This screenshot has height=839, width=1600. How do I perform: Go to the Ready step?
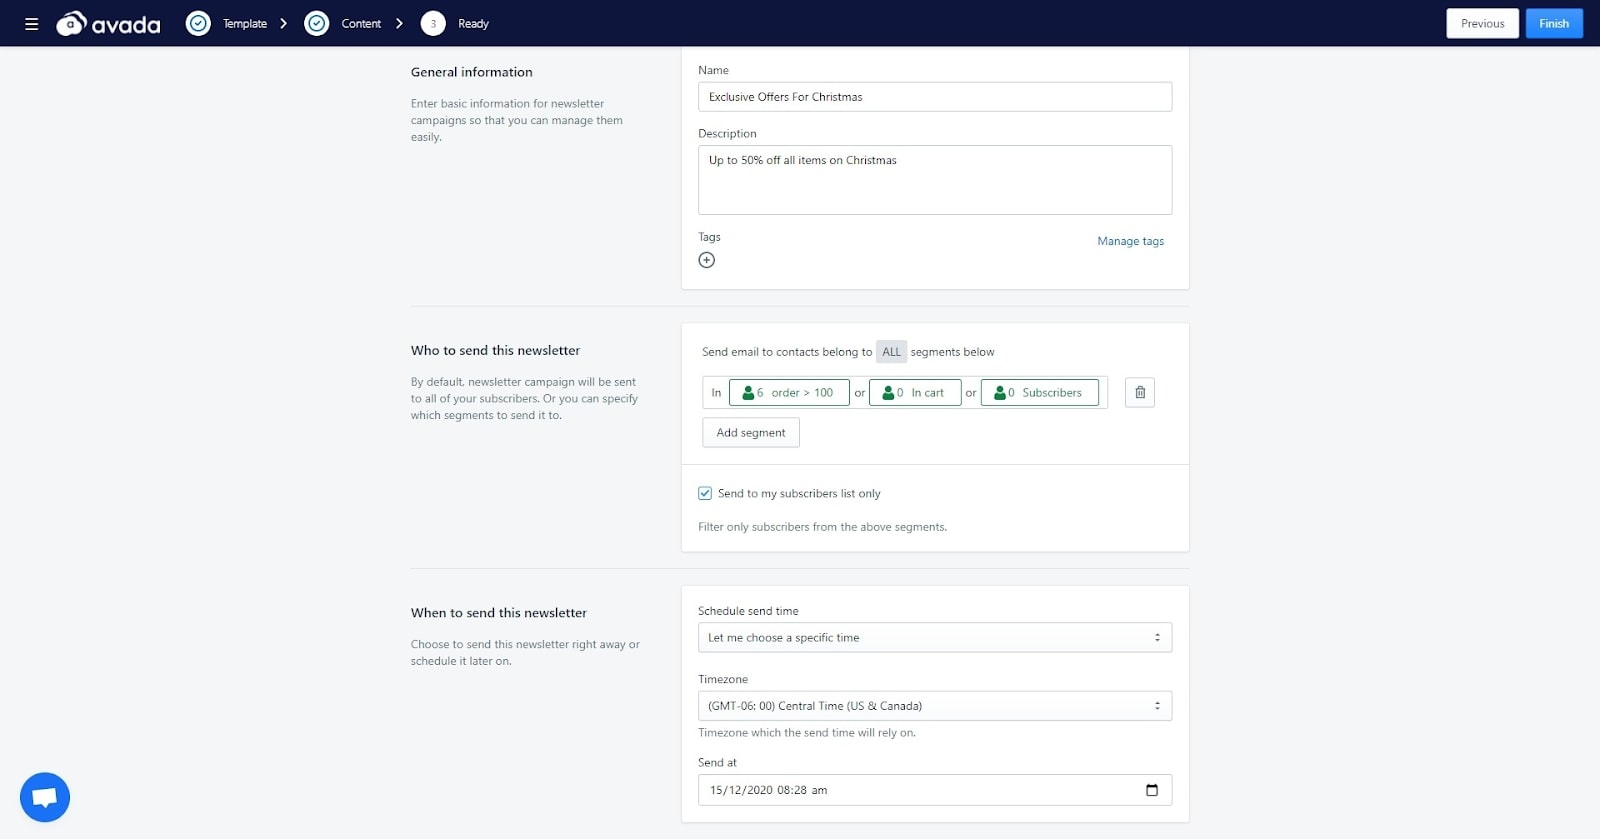pyautogui.click(x=472, y=24)
